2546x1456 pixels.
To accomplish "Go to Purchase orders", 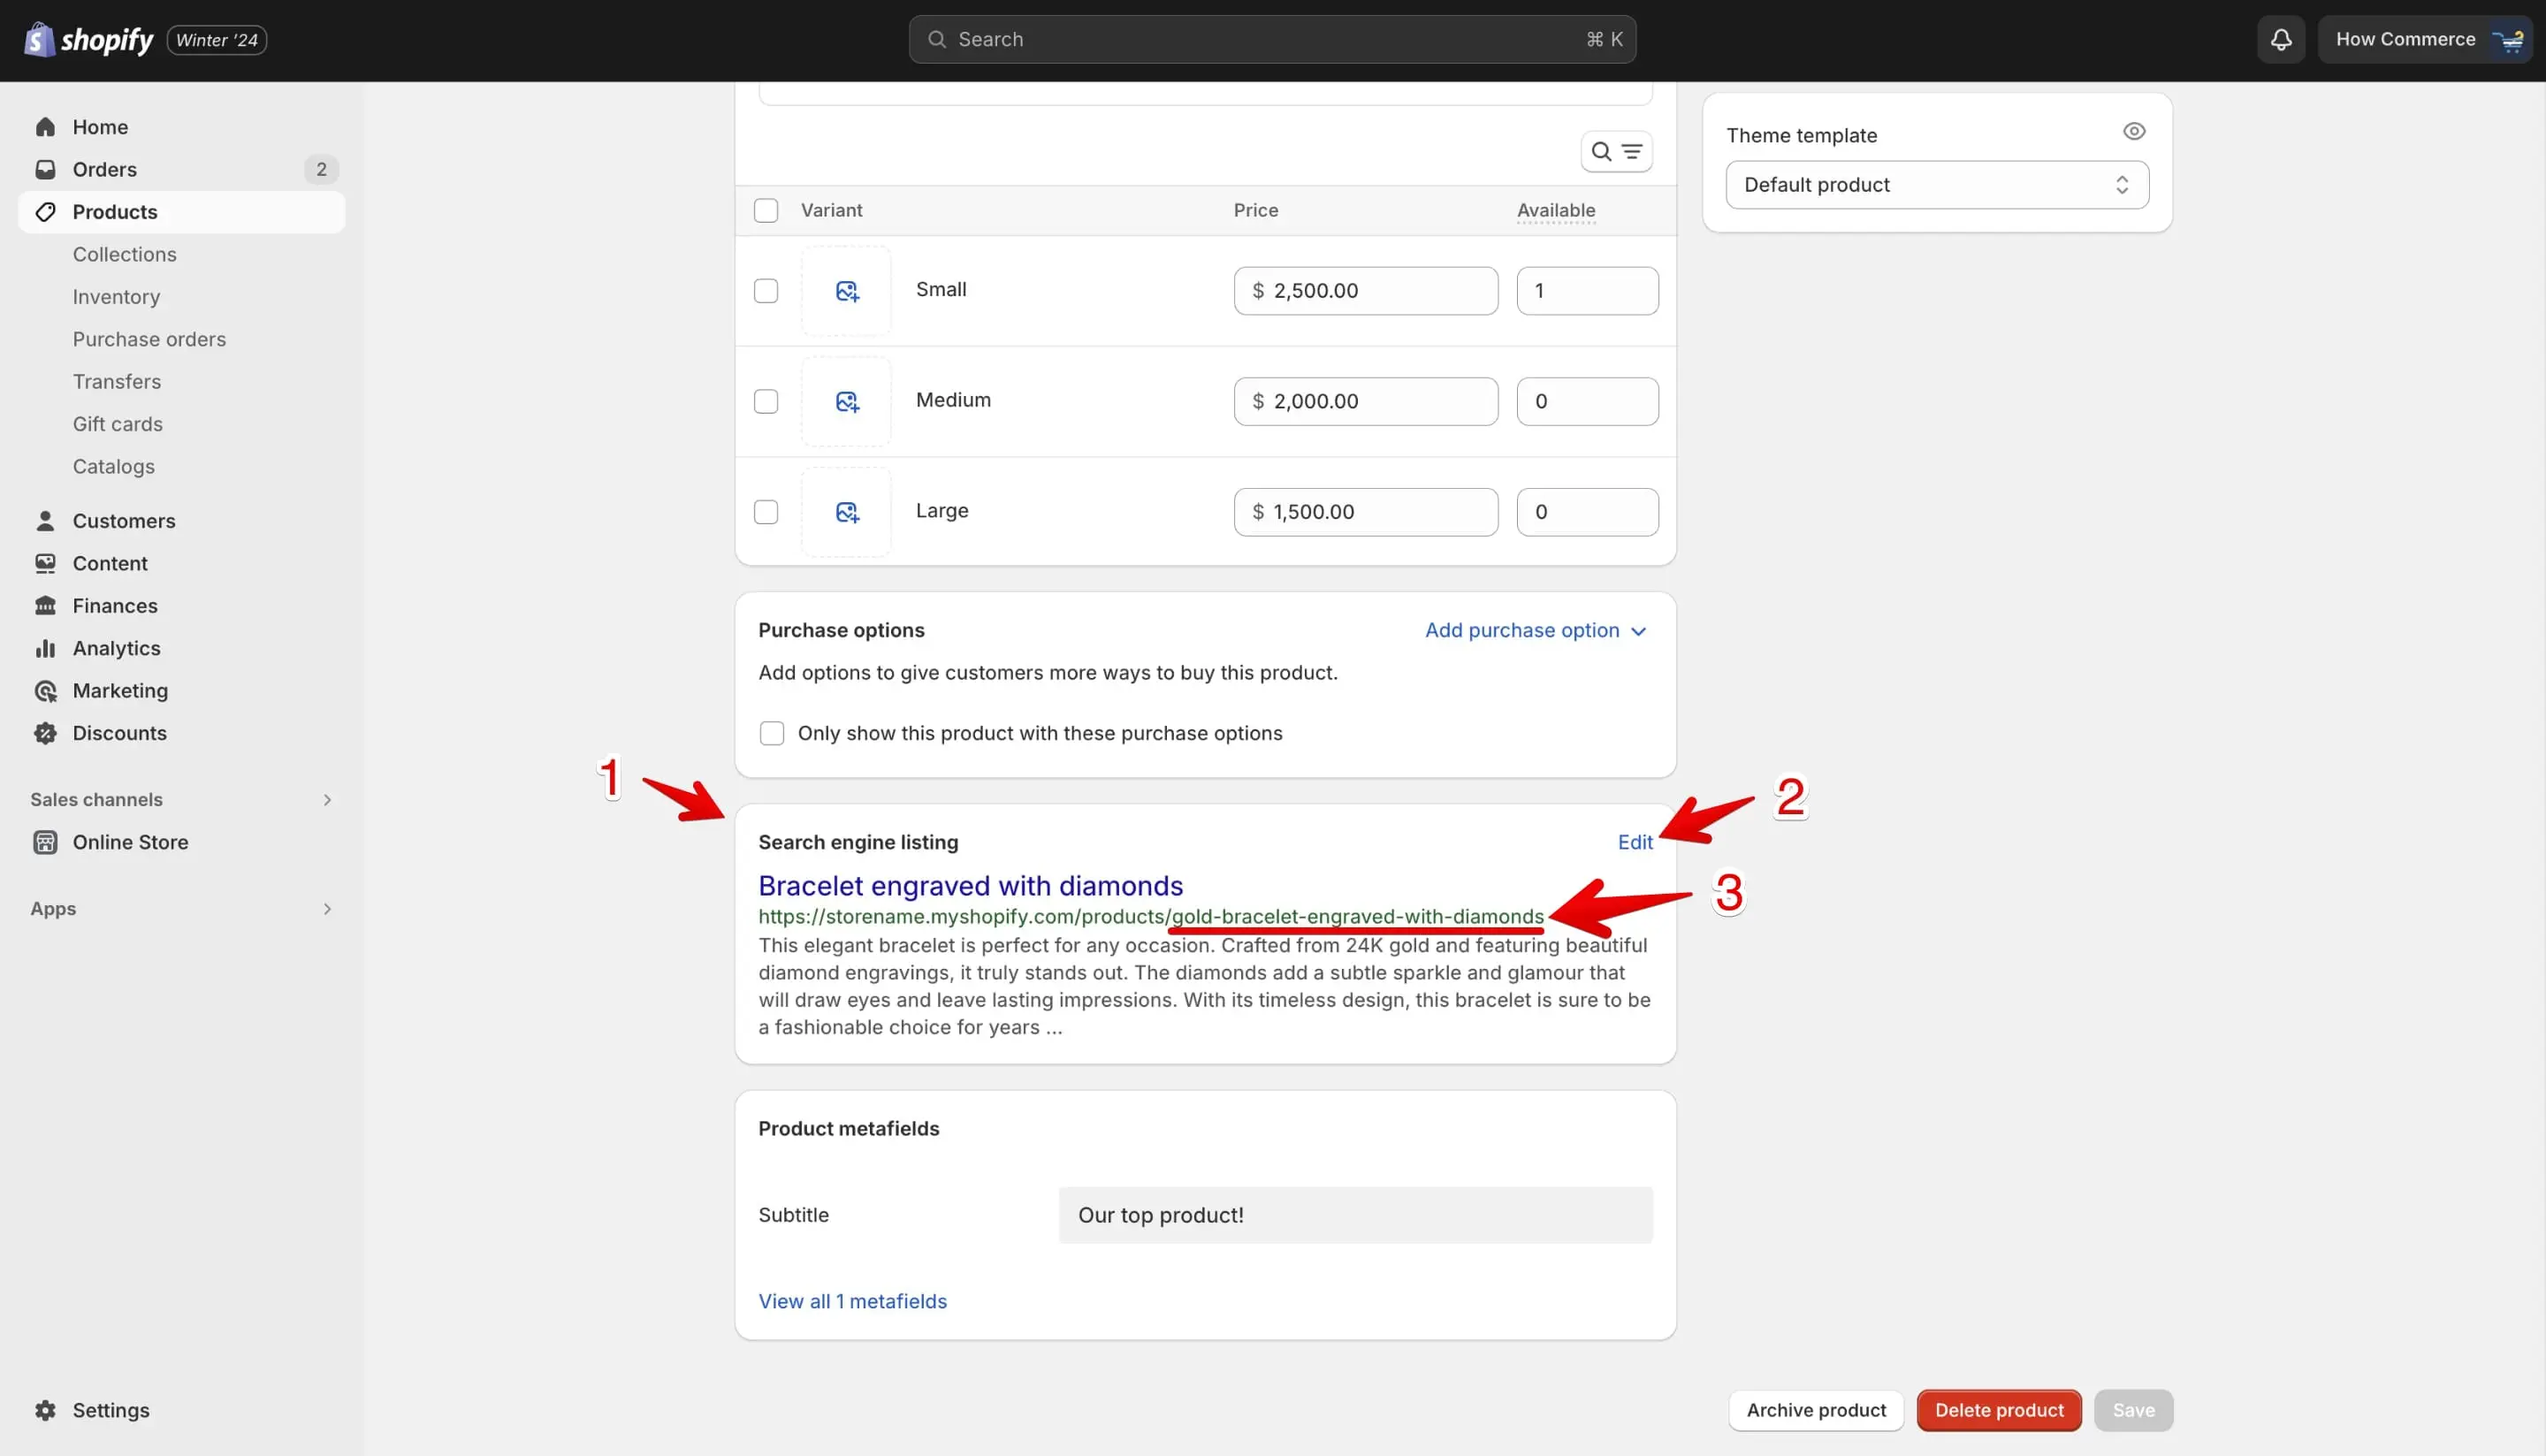I will pos(149,339).
